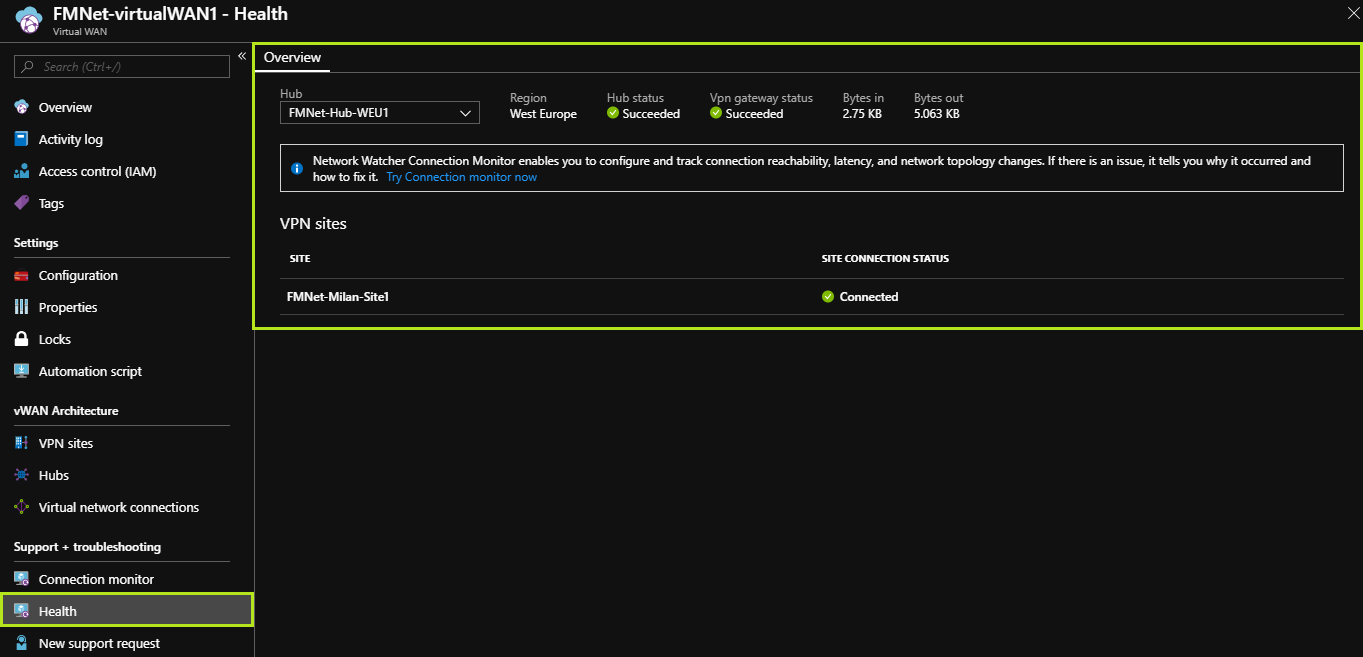Viewport: 1363px width, 657px height.
Task: Select the Health menu item
Action: point(127,611)
